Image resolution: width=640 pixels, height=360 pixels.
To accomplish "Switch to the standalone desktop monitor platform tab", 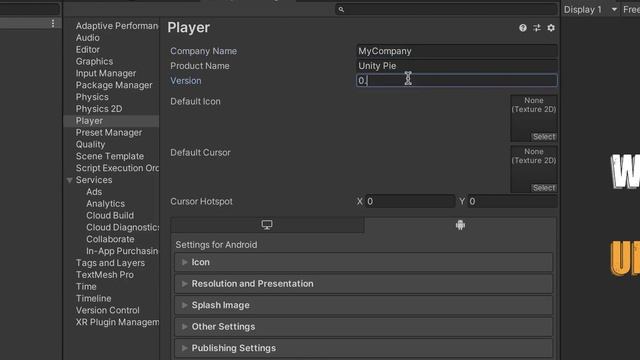I will coord(267,225).
